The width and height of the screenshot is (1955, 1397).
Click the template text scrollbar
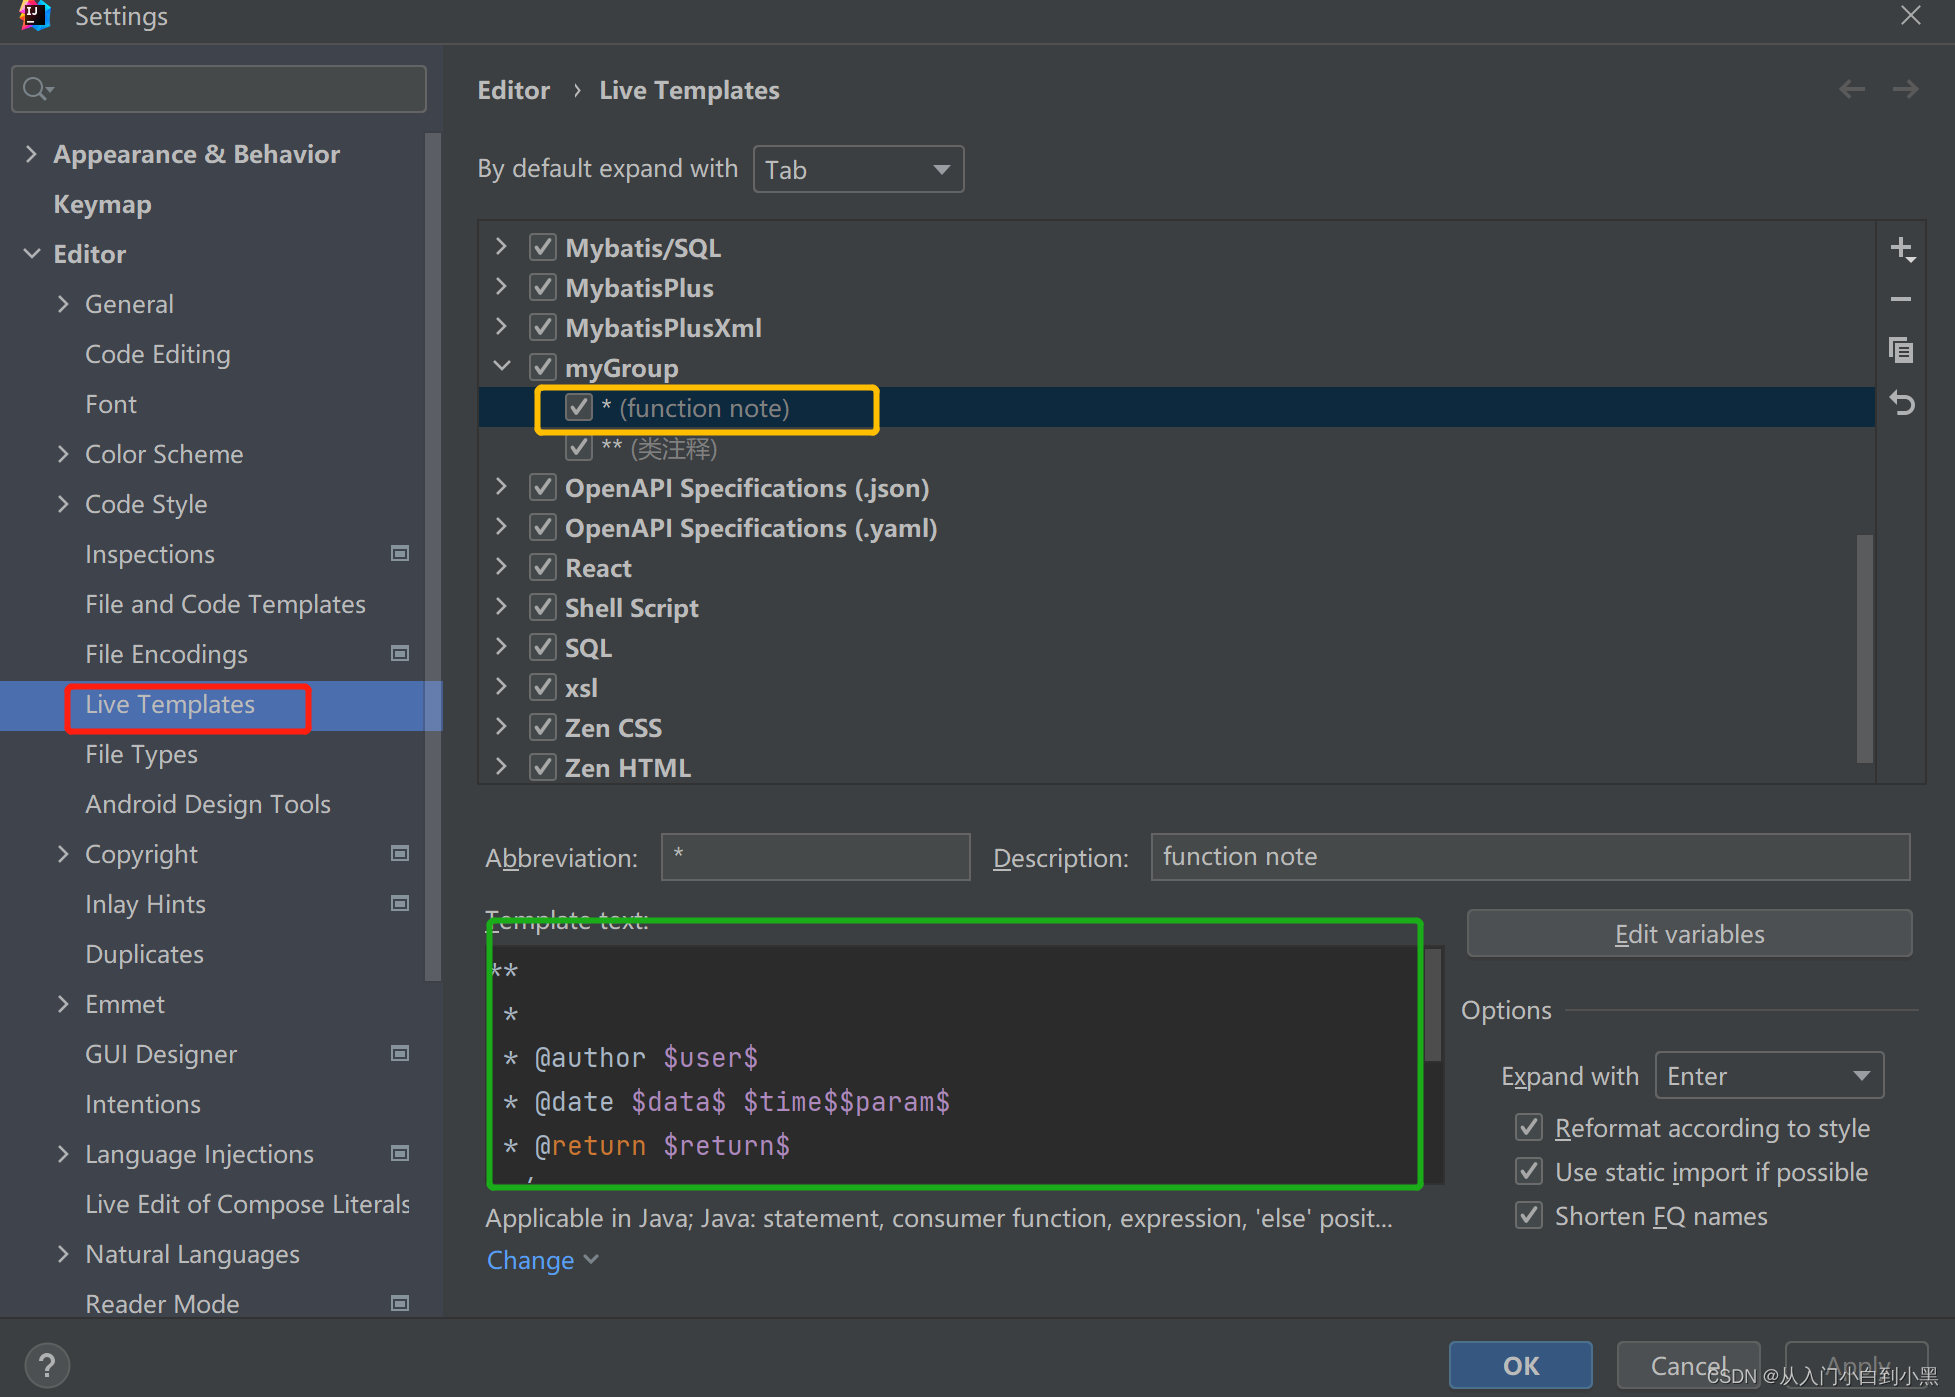click(x=1432, y=1004)
